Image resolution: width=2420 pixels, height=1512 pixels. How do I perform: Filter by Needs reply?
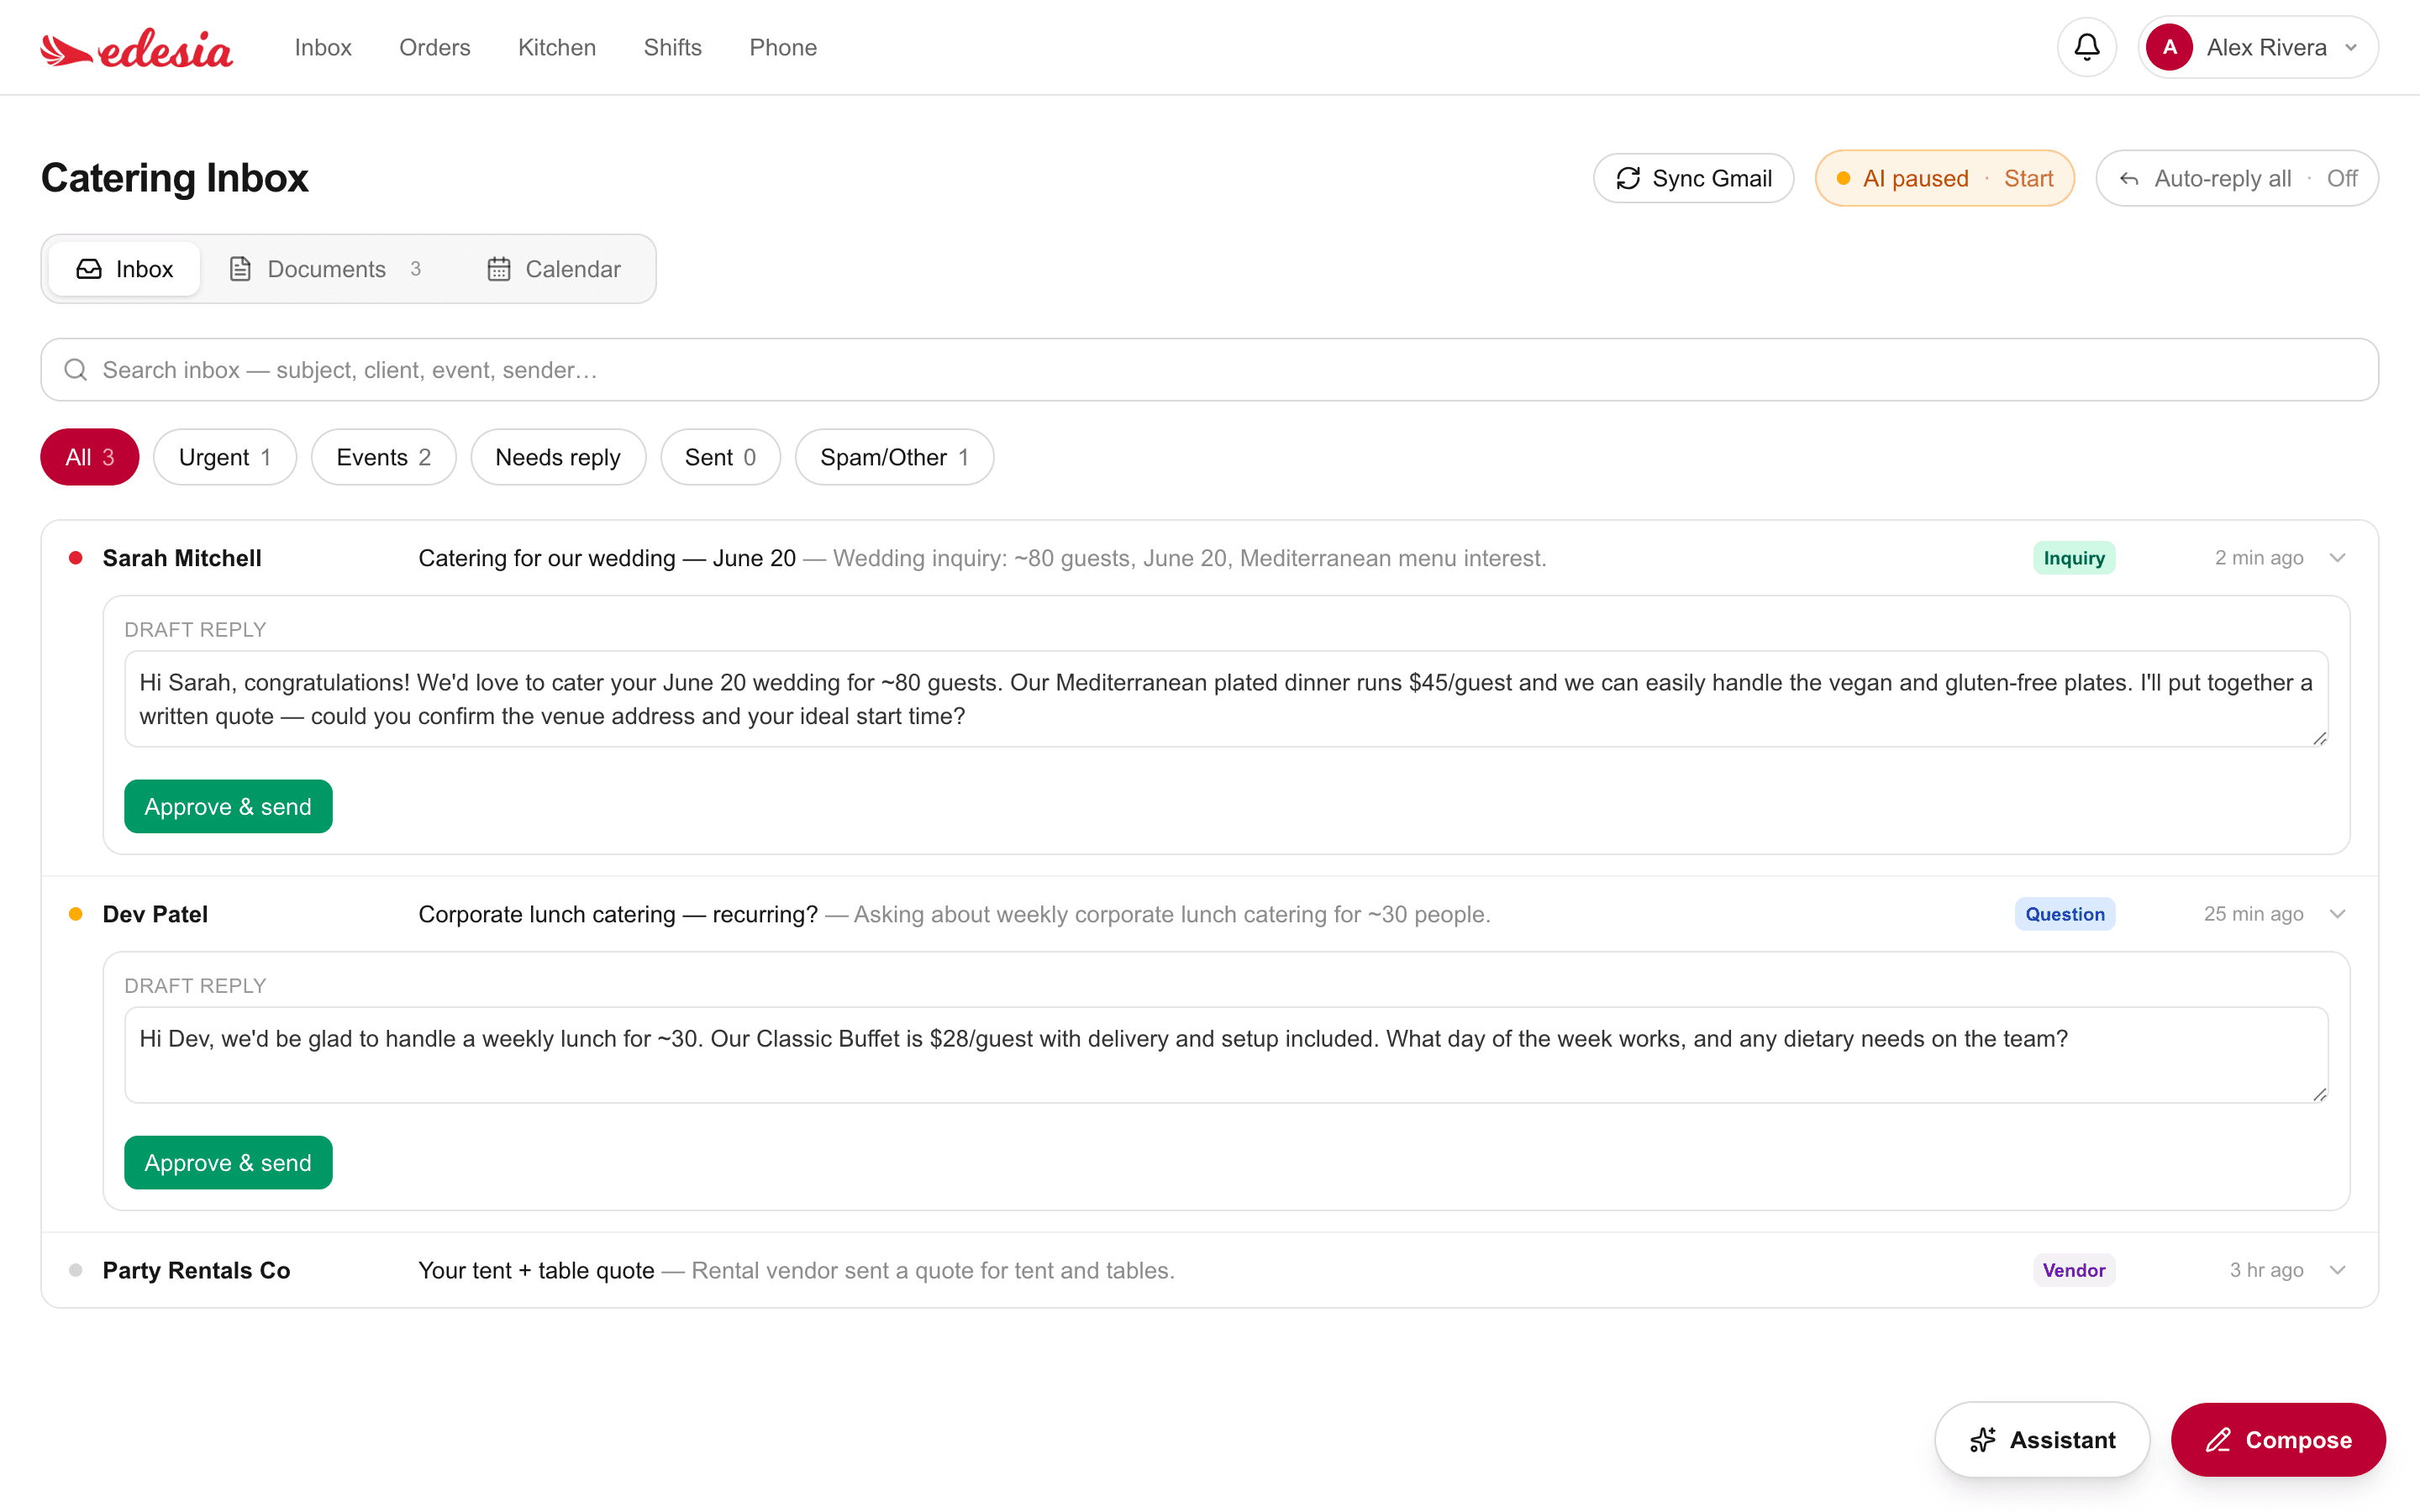[x=558, y=457]
